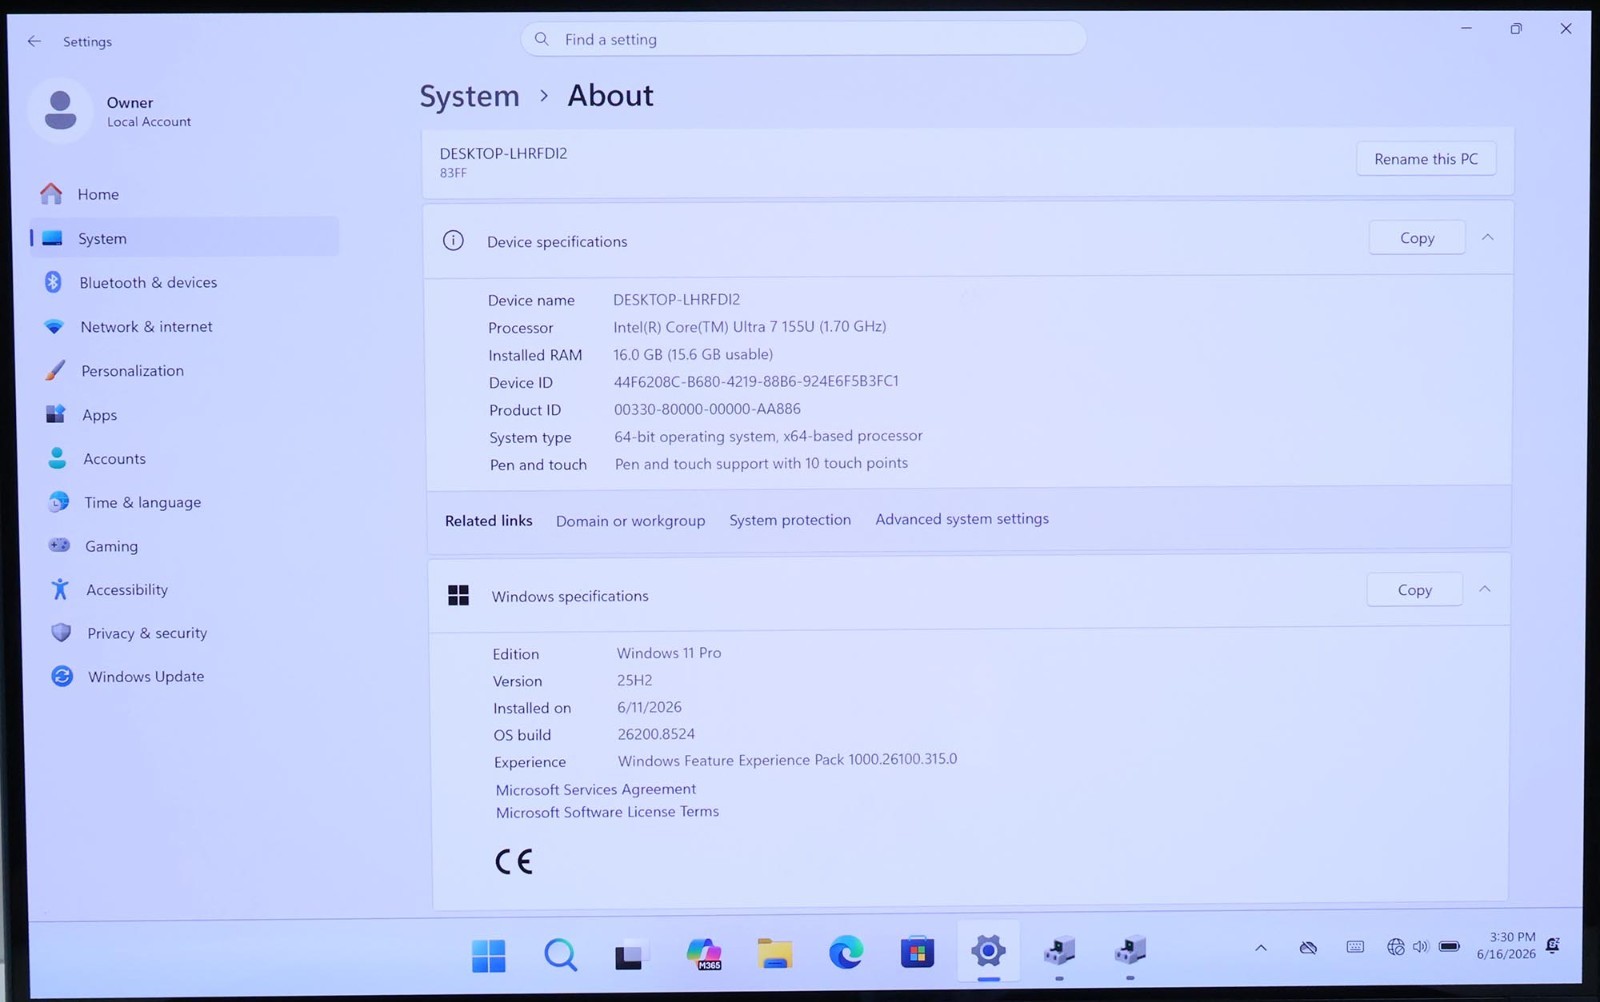
Task: Open quick settings via the volume icon
Action: click(x=1421, y=946)
